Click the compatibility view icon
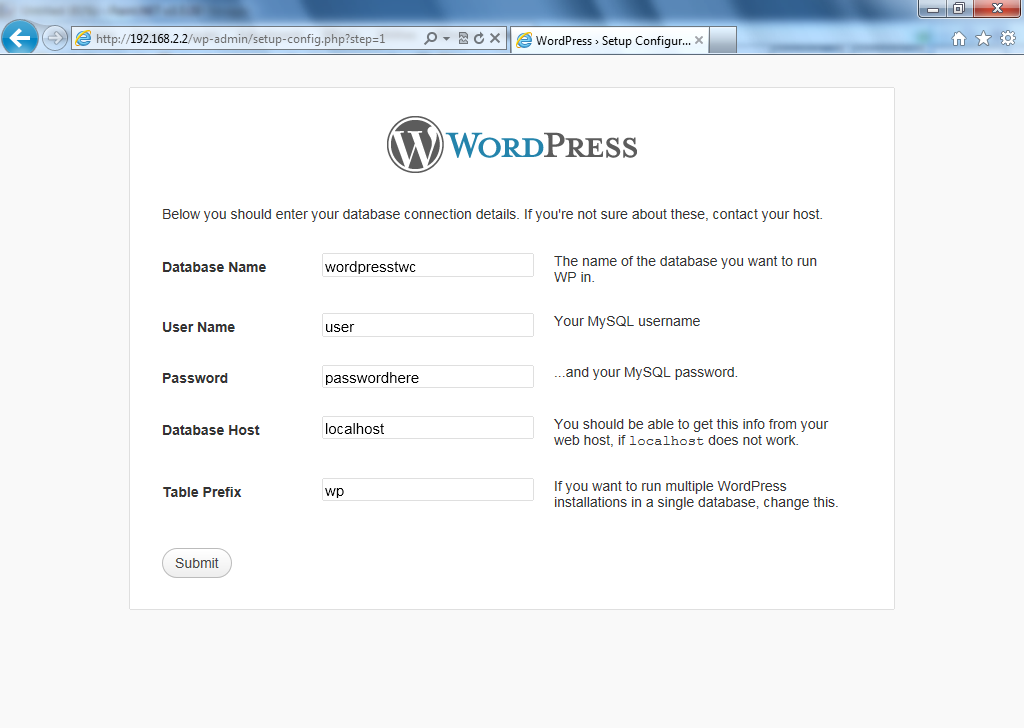 click(463, 39)
